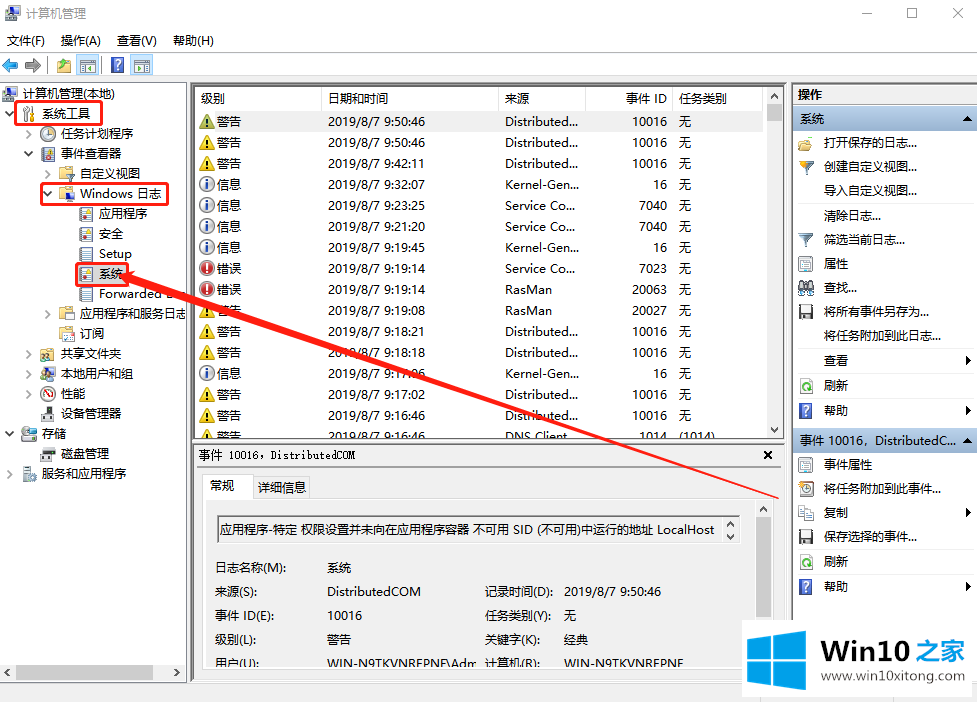Collapse the 系统工具 tree node

coord(9,113)
